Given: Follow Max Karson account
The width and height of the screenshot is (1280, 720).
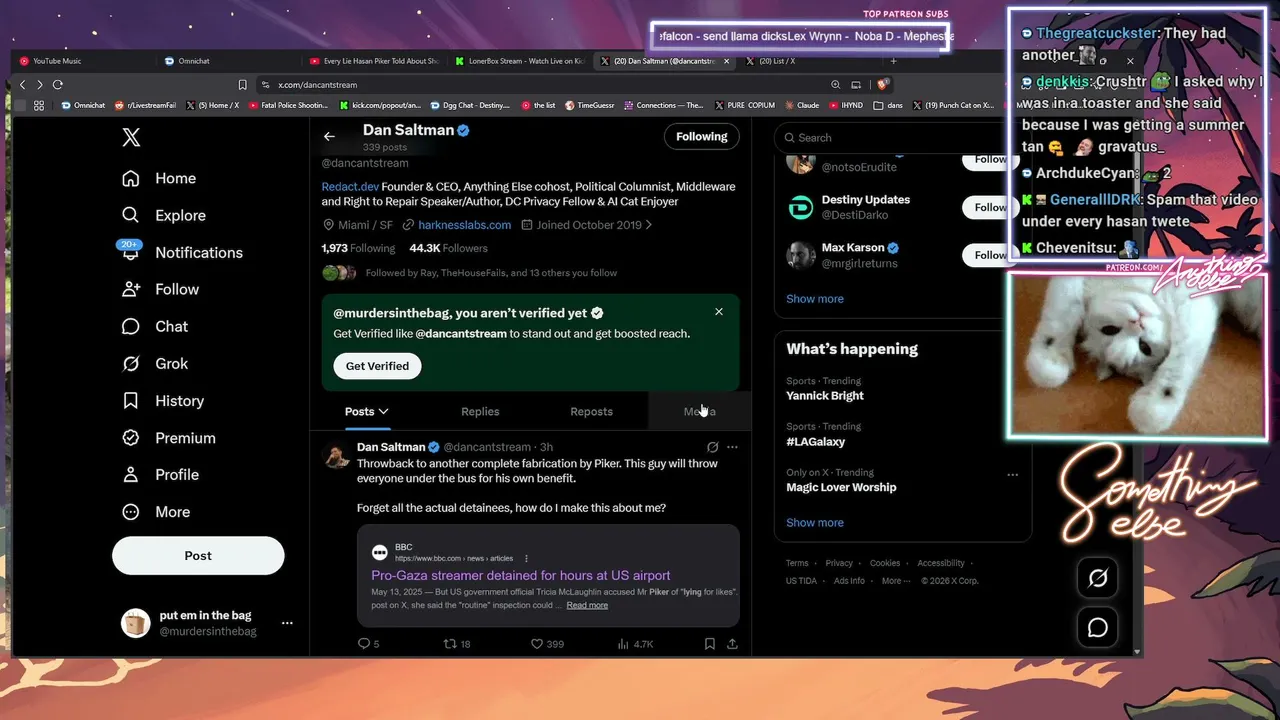Looking at the screenshot, I should [x=990, y=255].
